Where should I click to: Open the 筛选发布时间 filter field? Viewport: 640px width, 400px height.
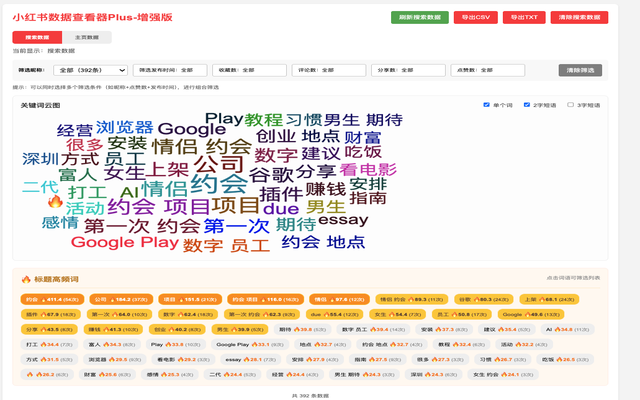tap(170, 70)
